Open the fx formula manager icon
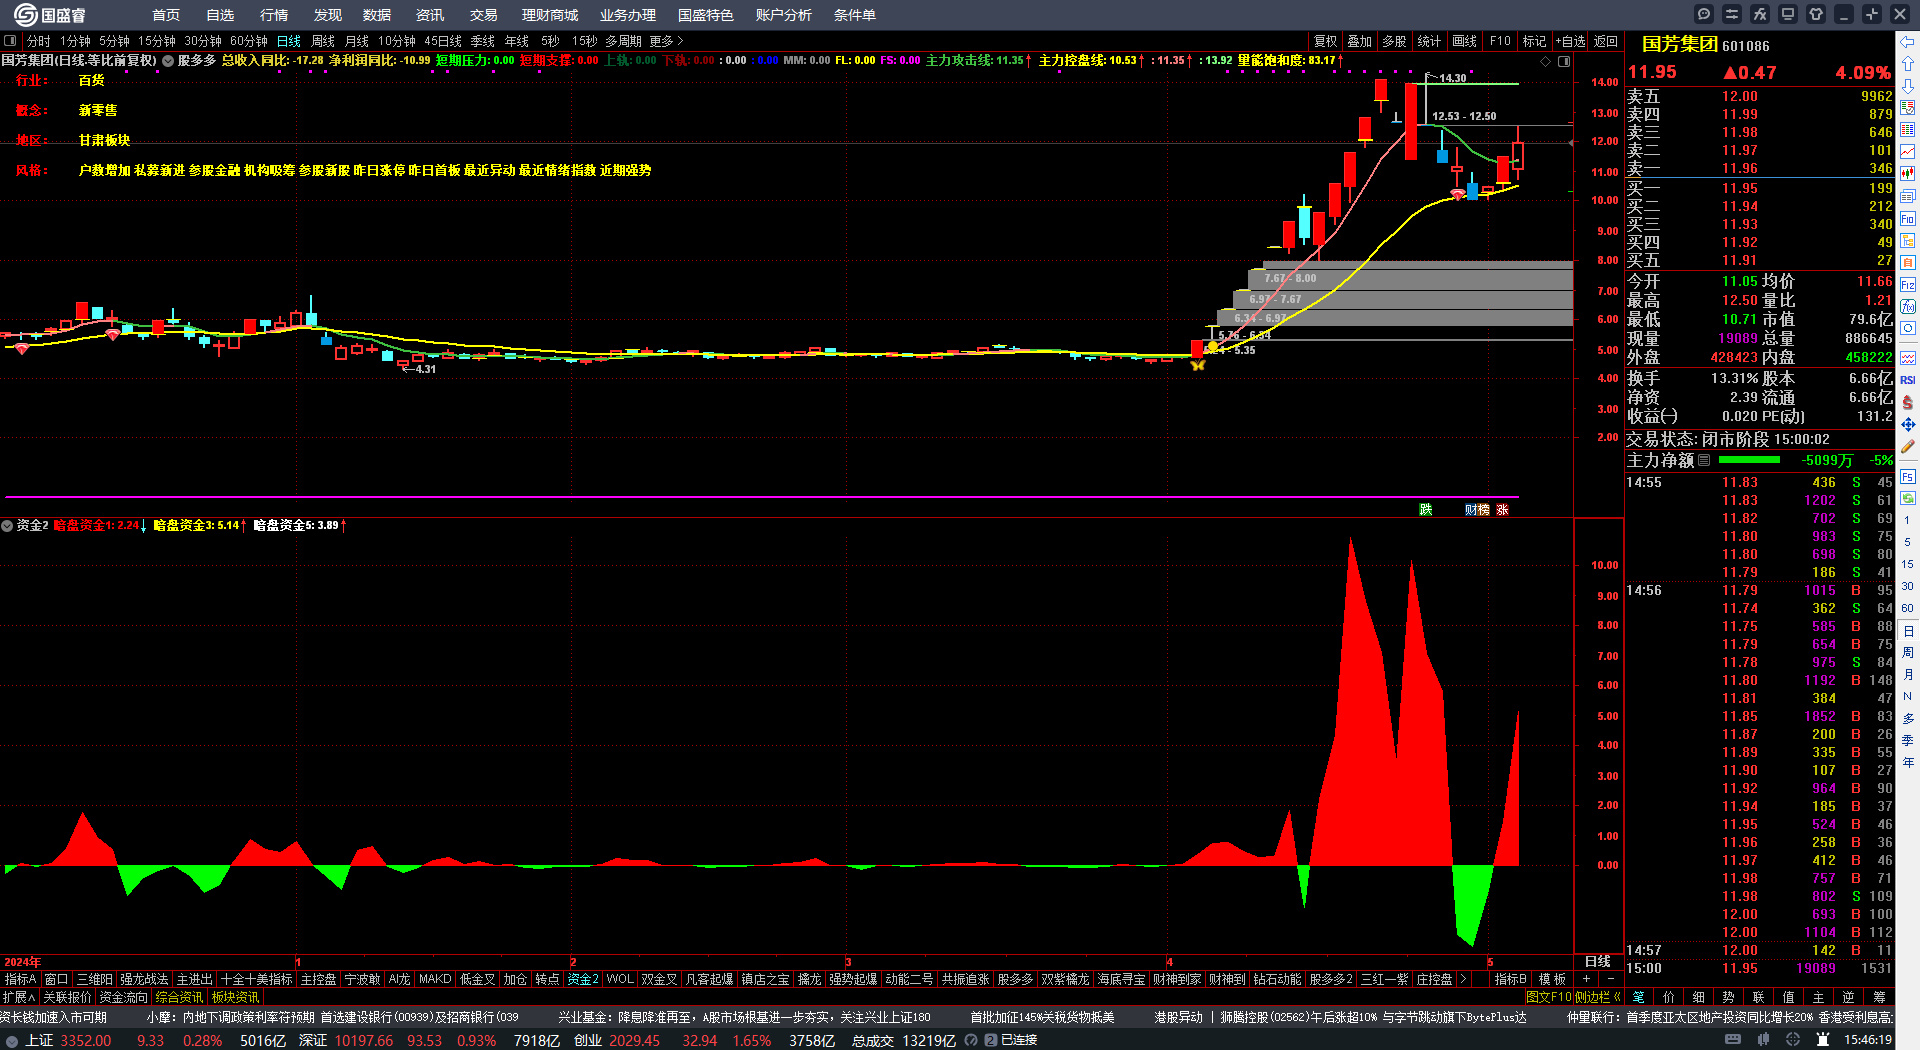This screenshot has height=1050, width=1920. pos(1760,14)
